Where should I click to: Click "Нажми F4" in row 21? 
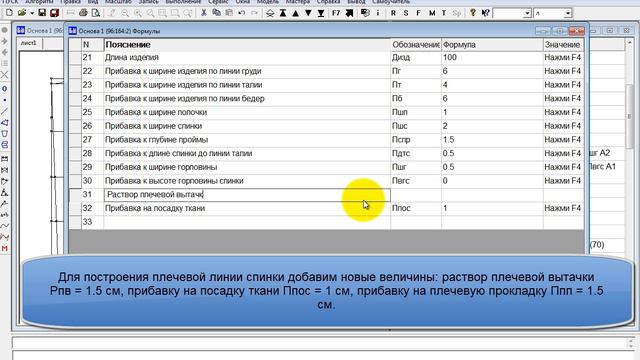[563, 58]
